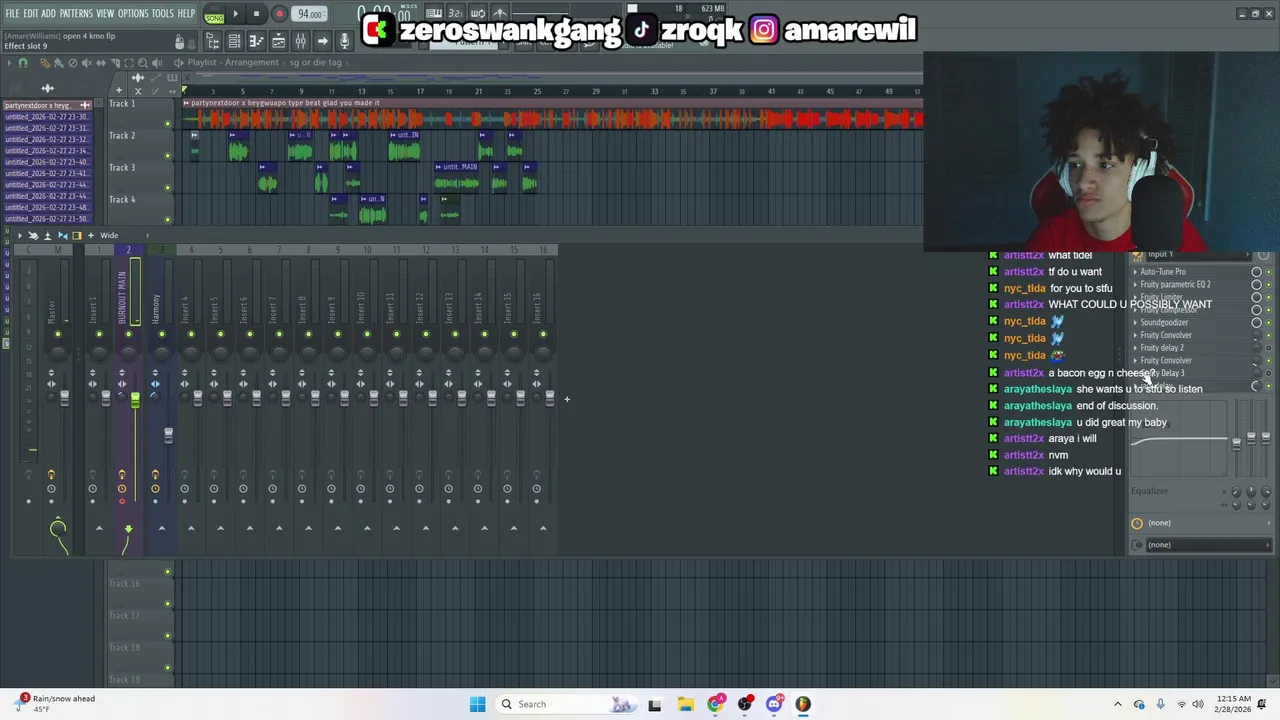Viewport: 1280px width, 720px height.
Task: Select the playlist Draw pencil tool
Action: coord(45,62)
